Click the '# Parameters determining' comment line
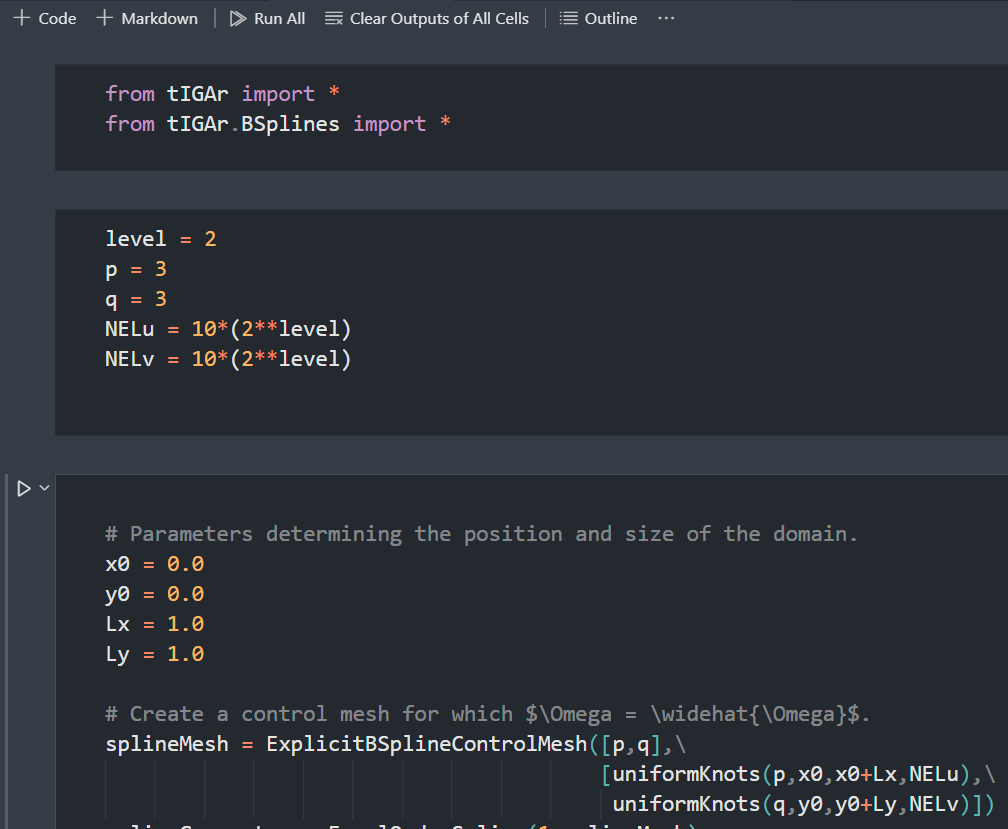1008x829 pixels. point(481,534)
